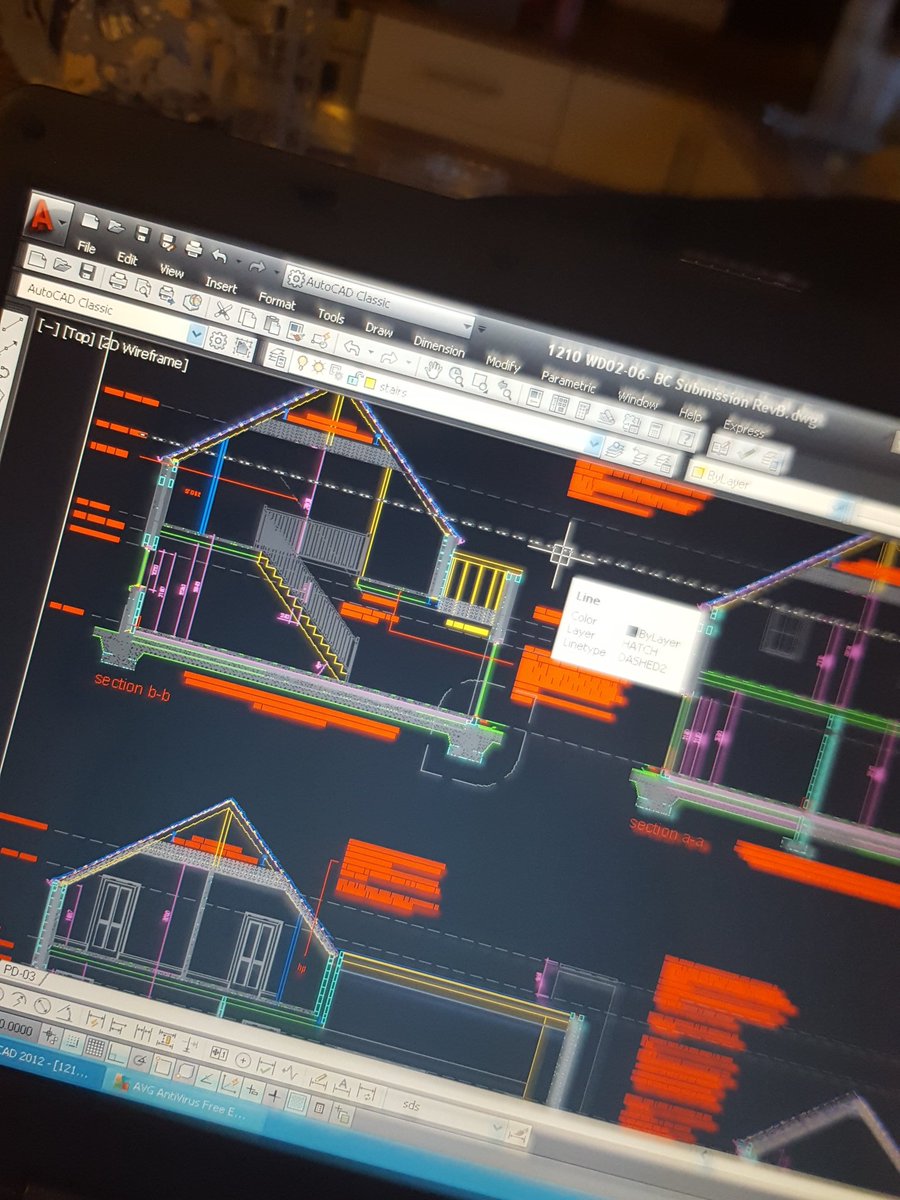Image resolution: width=900 pixels, height=1200 pixels.
Task: Click Zoom Window icon
Action: click(x=480, y=382)
